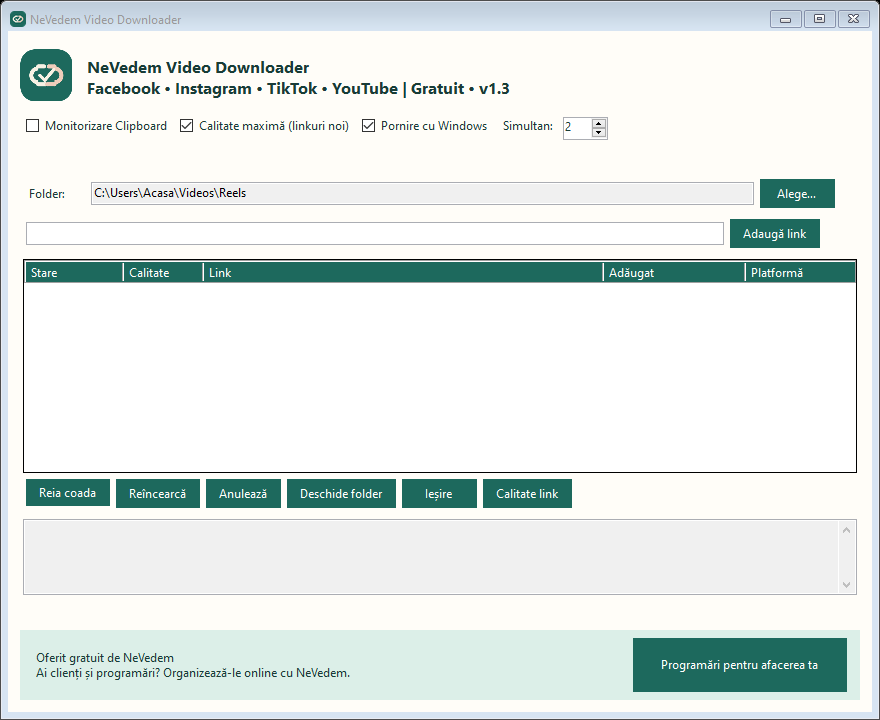
Task: Open folder chooser with Alege... button
Action: coord(797,194)
